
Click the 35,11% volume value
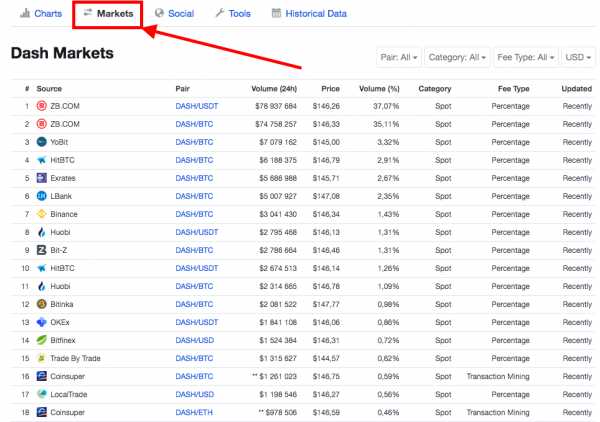[x=386, y=124]
